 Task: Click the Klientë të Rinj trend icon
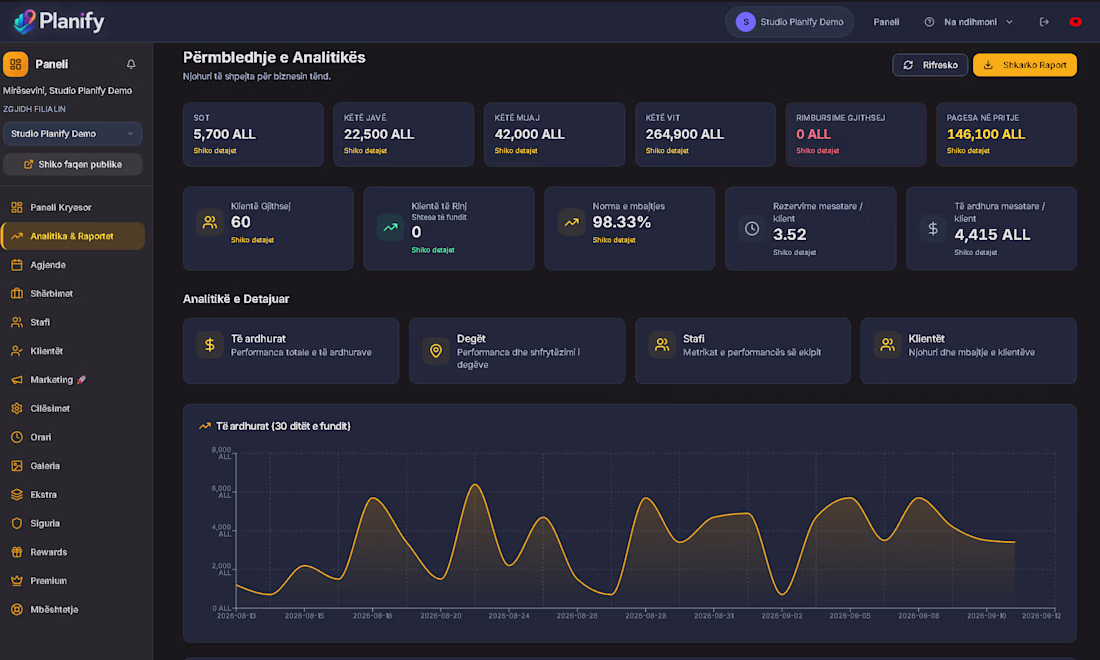[x=390, y=227]
